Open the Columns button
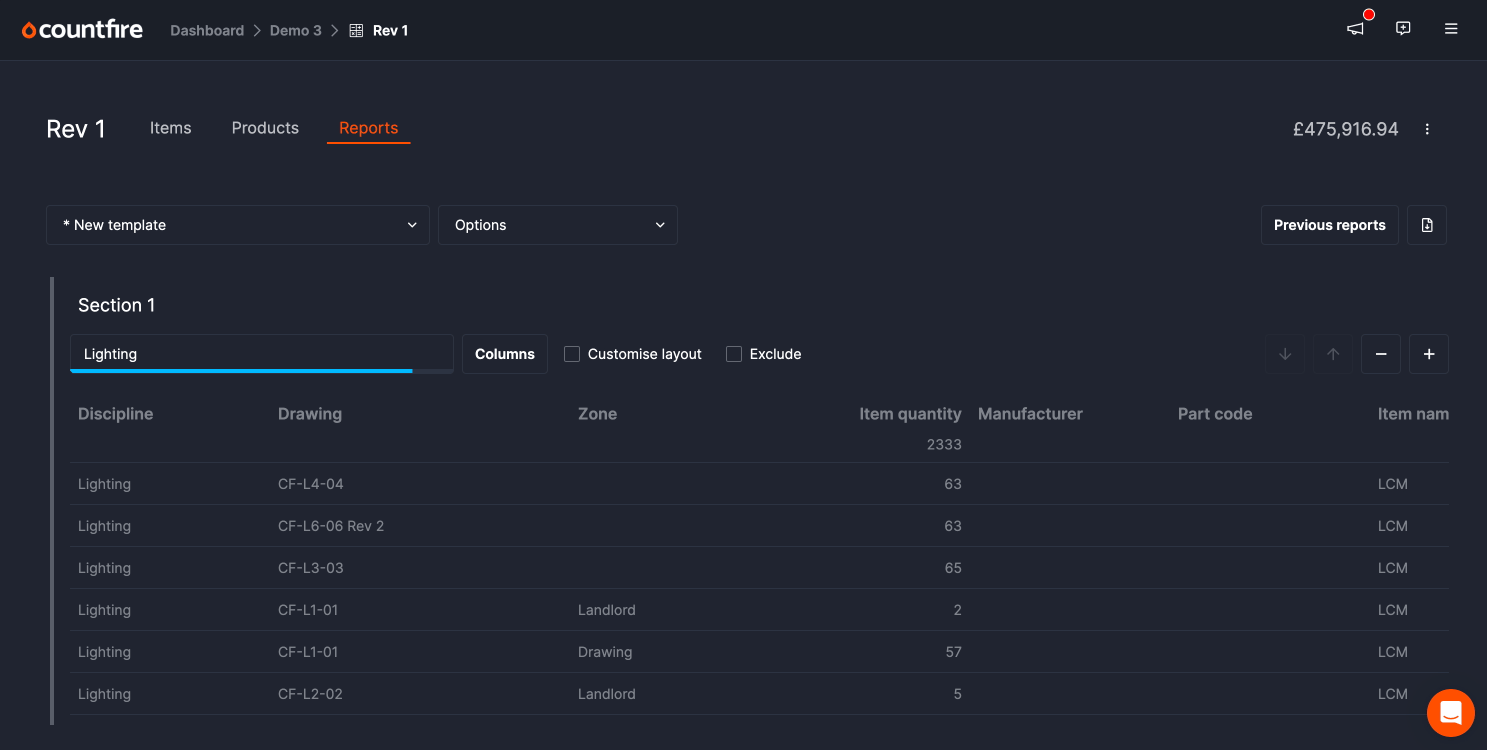The width and height of the screenshot is (1487, 750). click(x=505, y=354)
